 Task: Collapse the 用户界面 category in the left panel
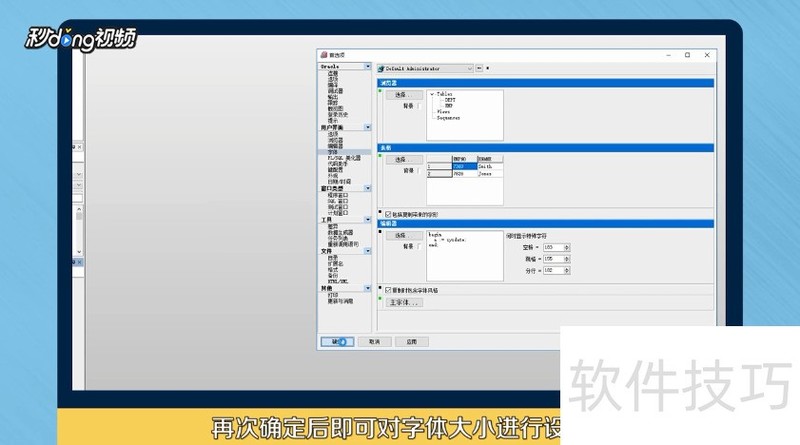point(367,127)
